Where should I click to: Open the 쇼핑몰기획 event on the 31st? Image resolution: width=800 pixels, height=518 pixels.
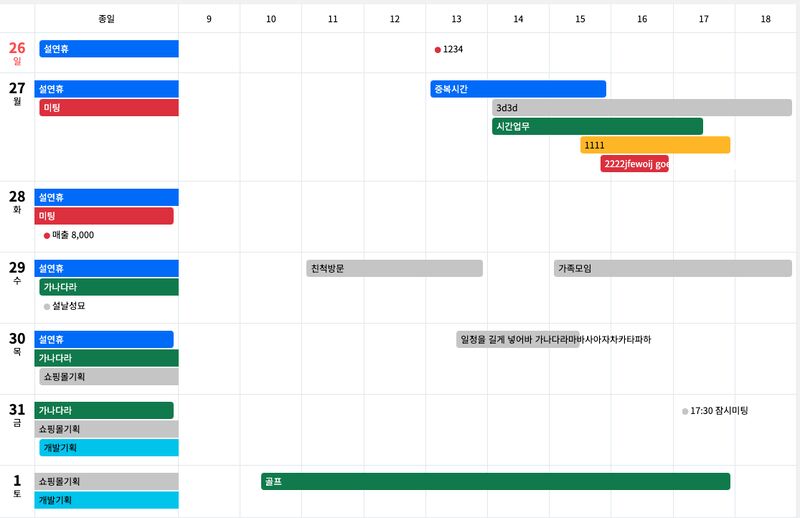click(107, 429)
